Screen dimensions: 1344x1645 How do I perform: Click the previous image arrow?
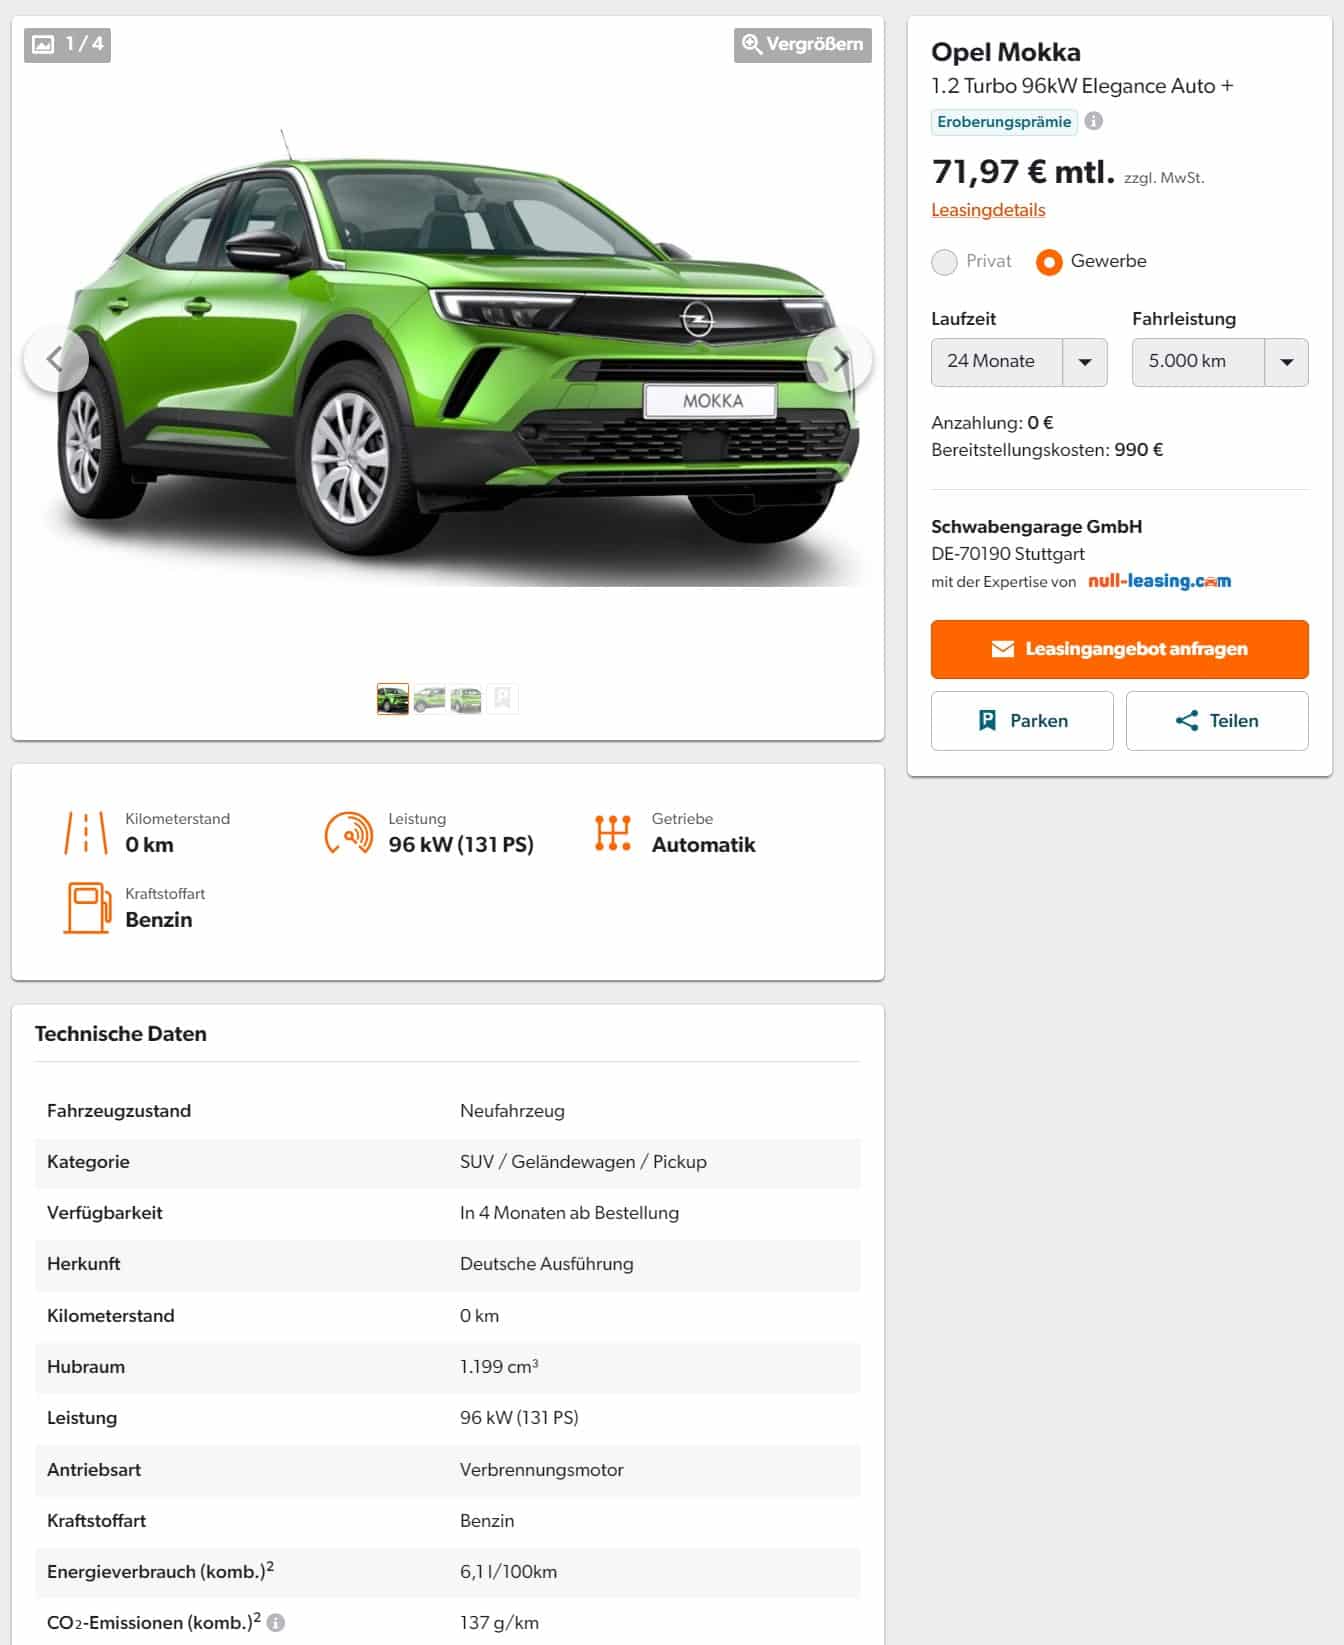[x=56, y=360]
